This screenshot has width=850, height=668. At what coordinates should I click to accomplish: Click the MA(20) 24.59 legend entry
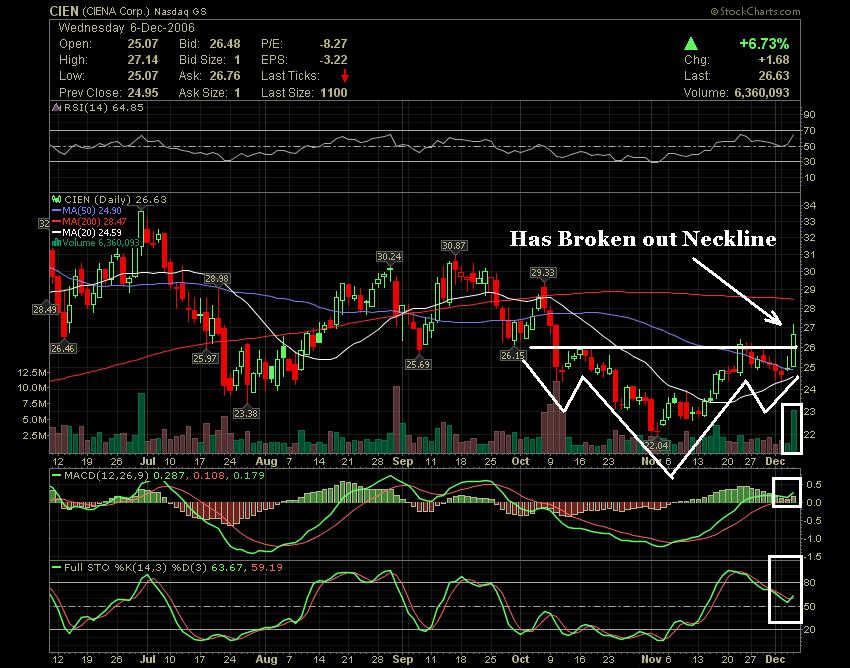tap(92, 232)
